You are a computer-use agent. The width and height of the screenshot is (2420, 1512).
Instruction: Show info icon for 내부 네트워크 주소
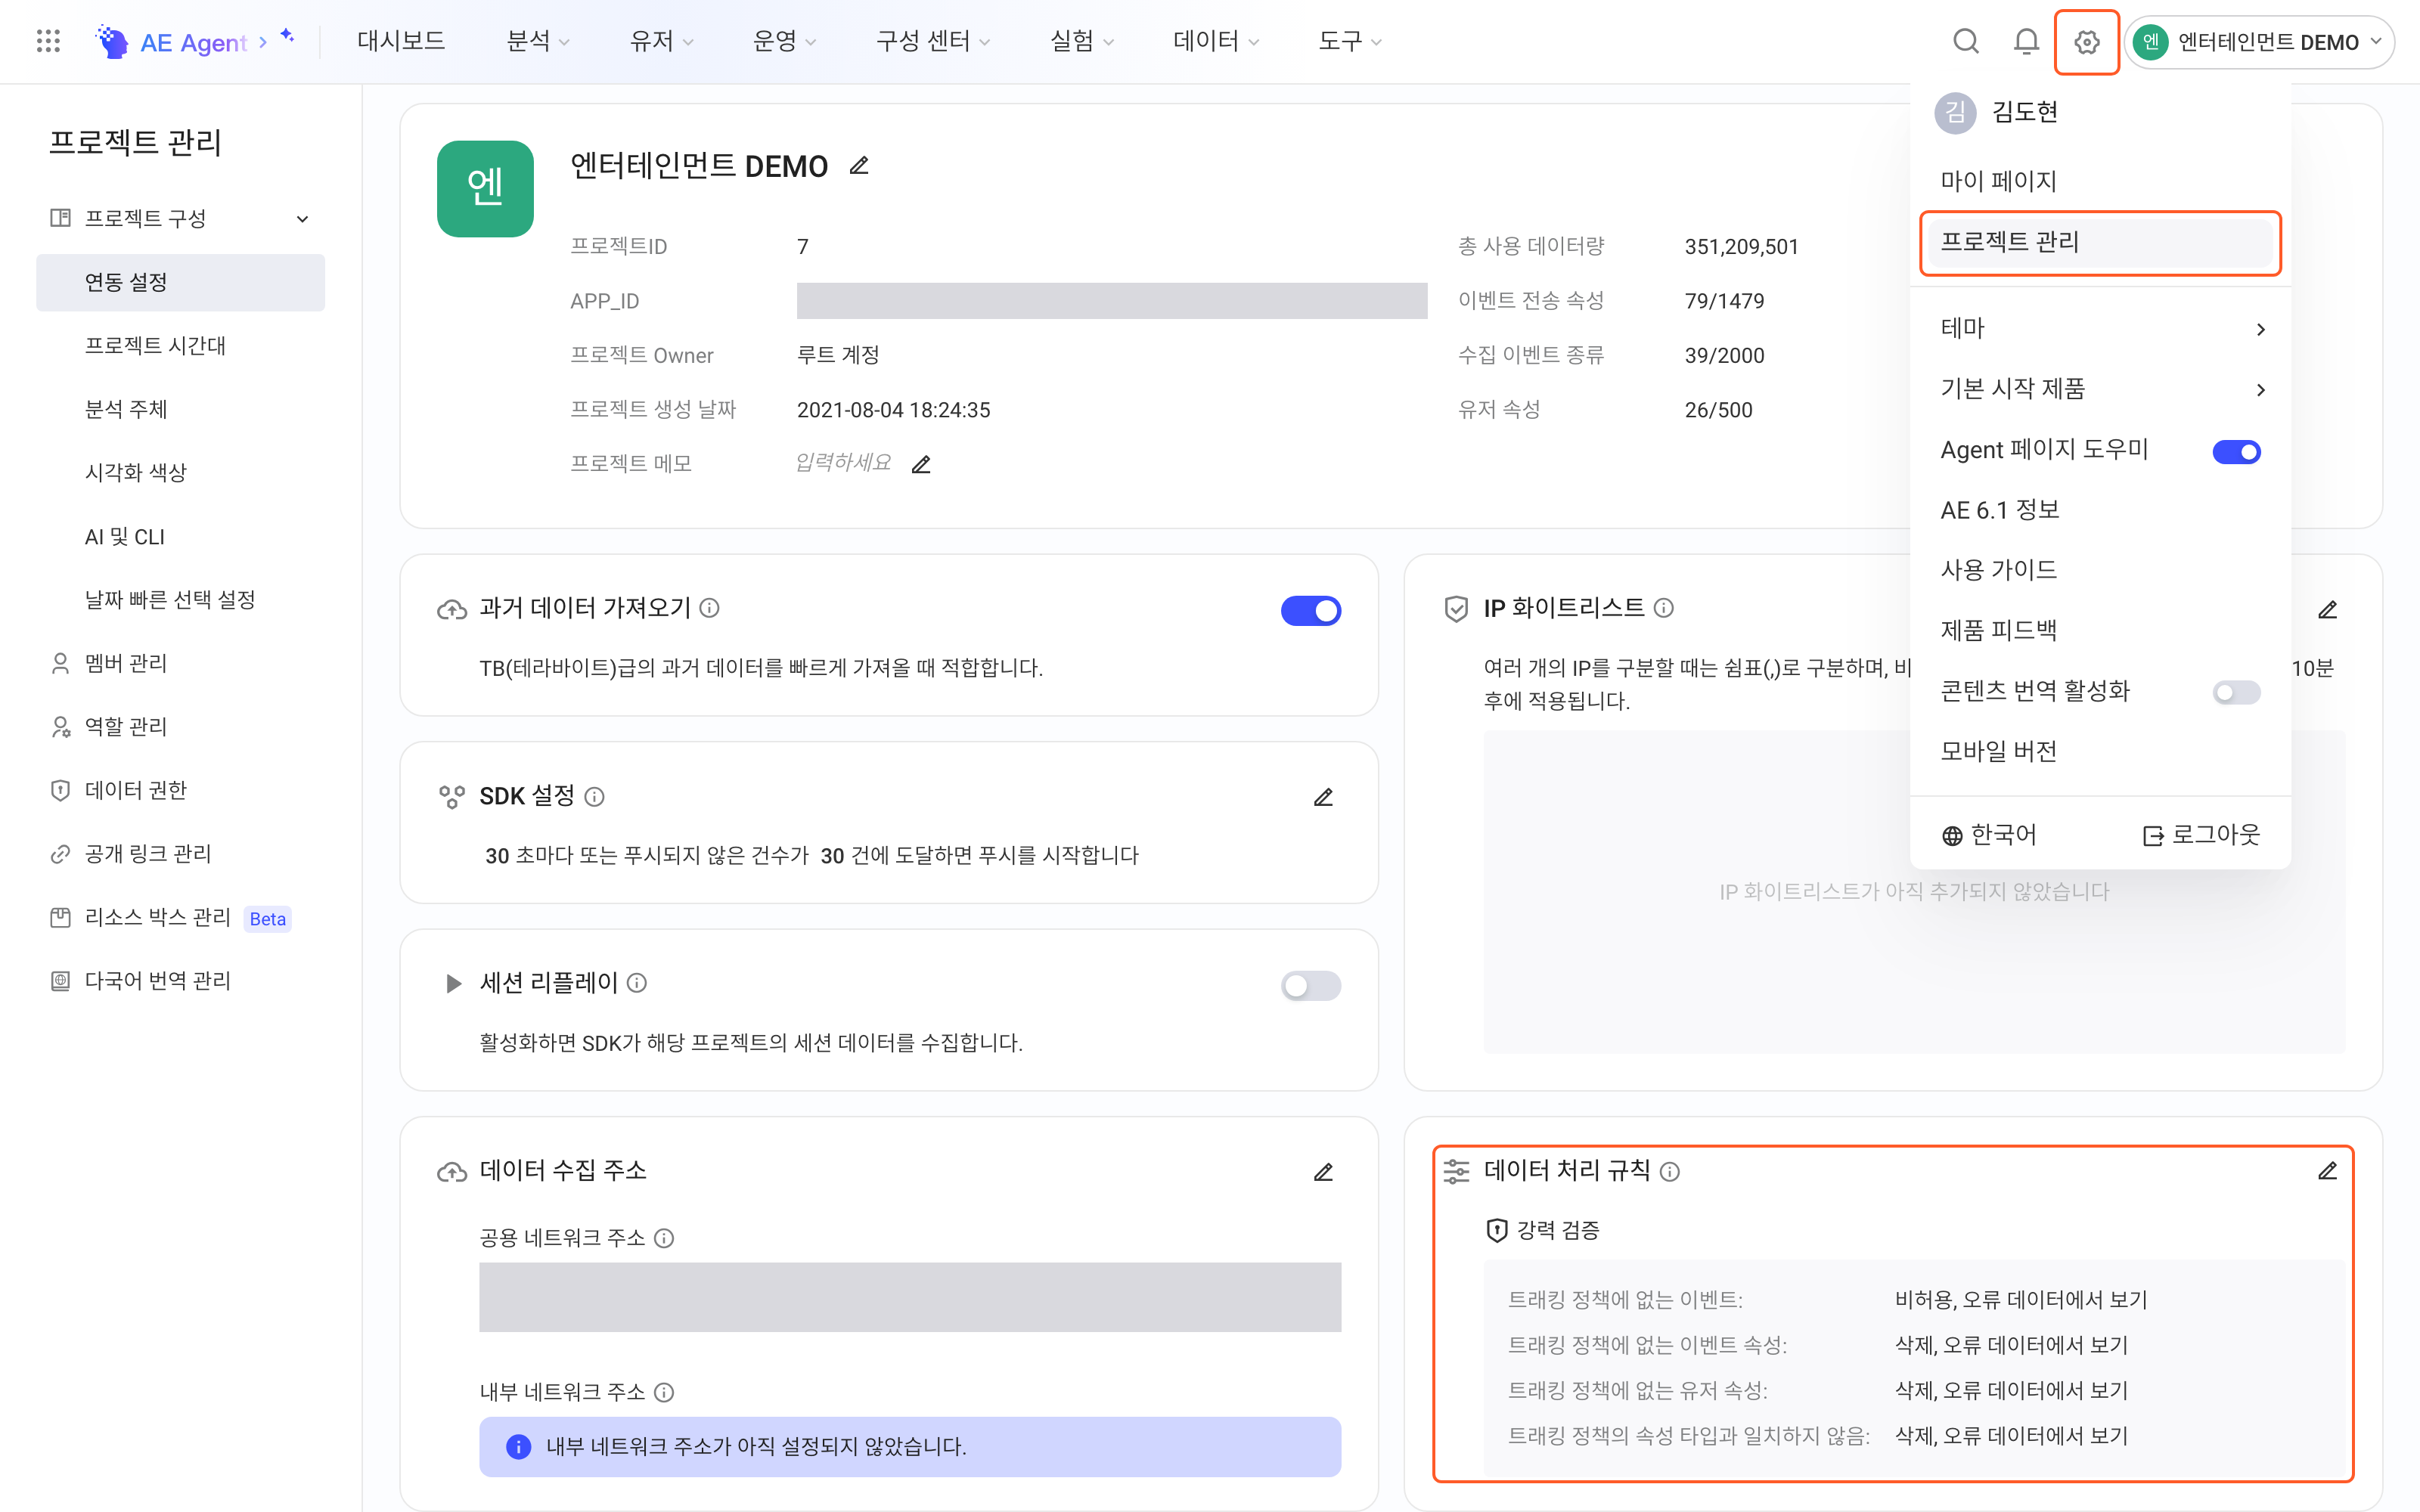click(x=664, y=1392)
